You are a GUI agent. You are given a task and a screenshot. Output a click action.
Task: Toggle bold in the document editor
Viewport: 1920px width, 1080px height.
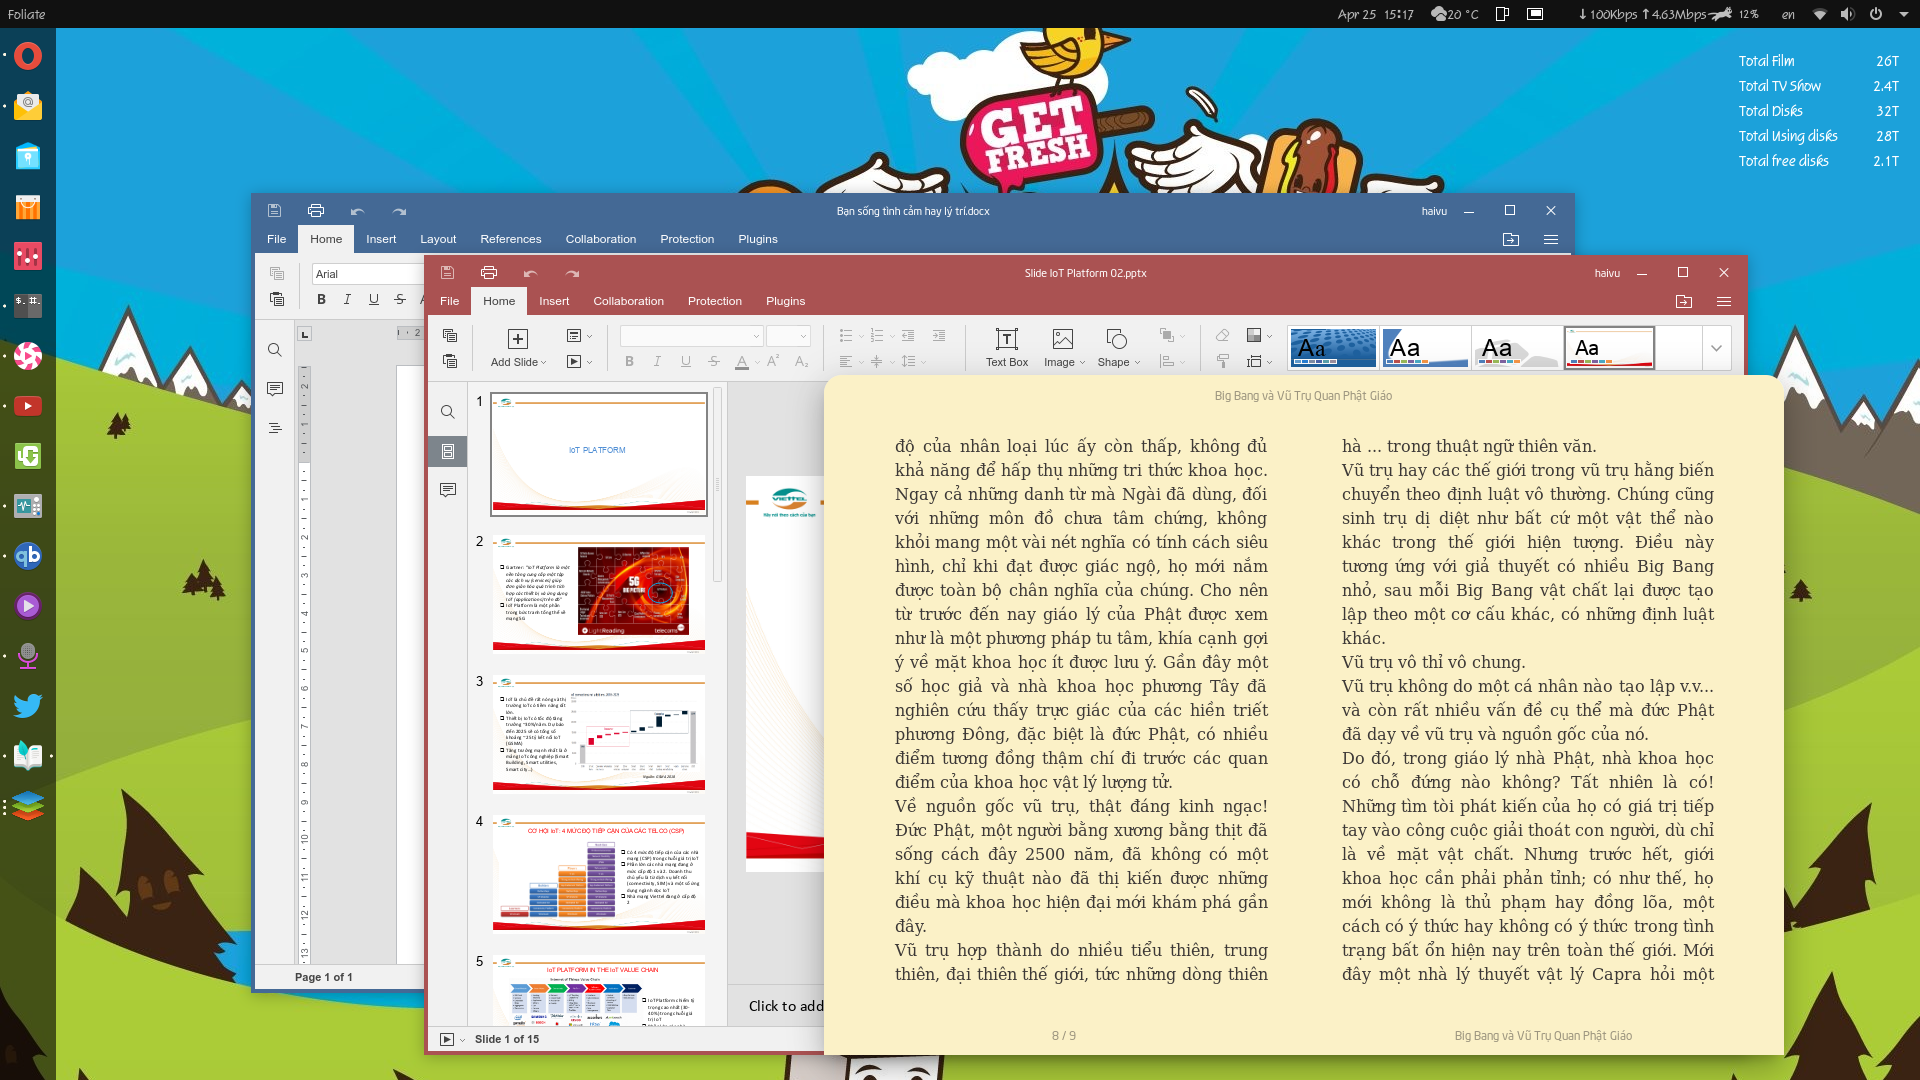[321, 299]
